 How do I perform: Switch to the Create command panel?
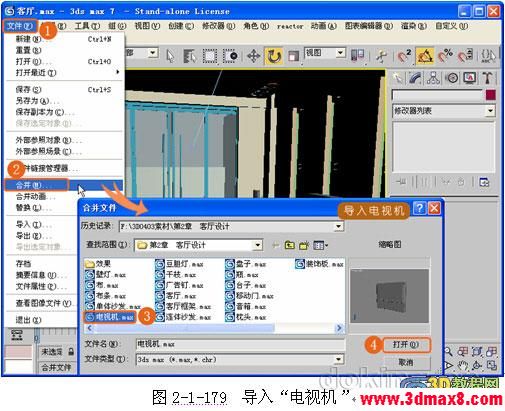pyautogui.click(x=397, y=78)
